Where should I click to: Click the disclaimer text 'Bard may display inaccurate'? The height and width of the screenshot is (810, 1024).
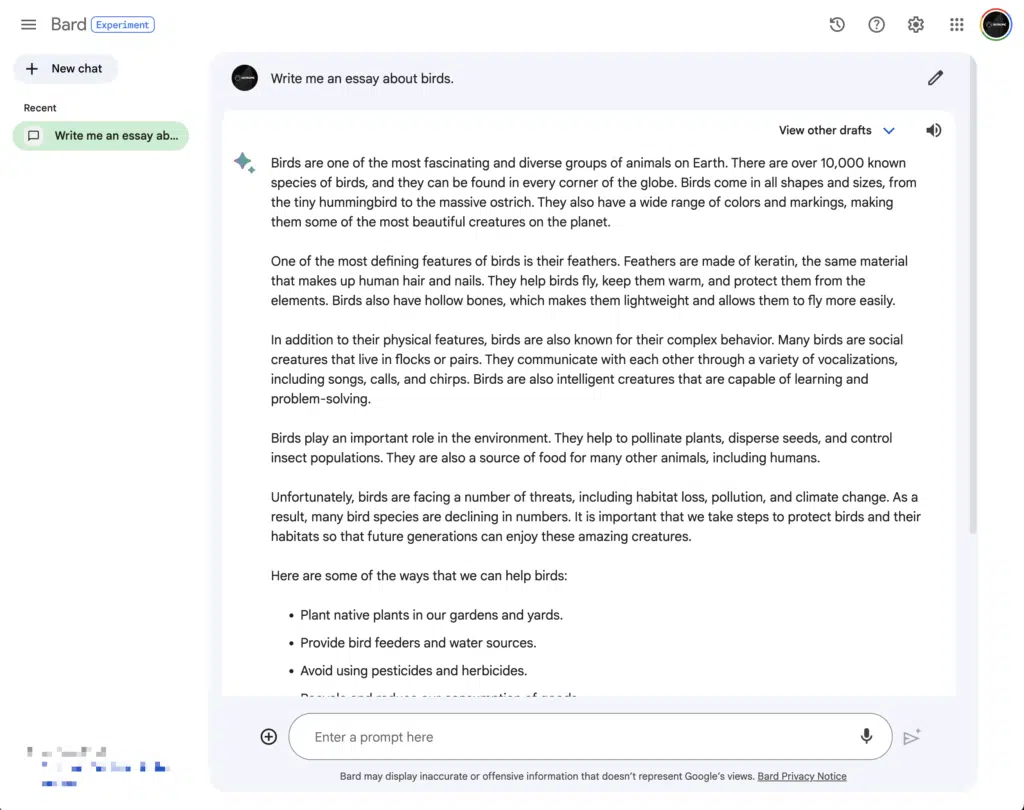tap(547, 776)
